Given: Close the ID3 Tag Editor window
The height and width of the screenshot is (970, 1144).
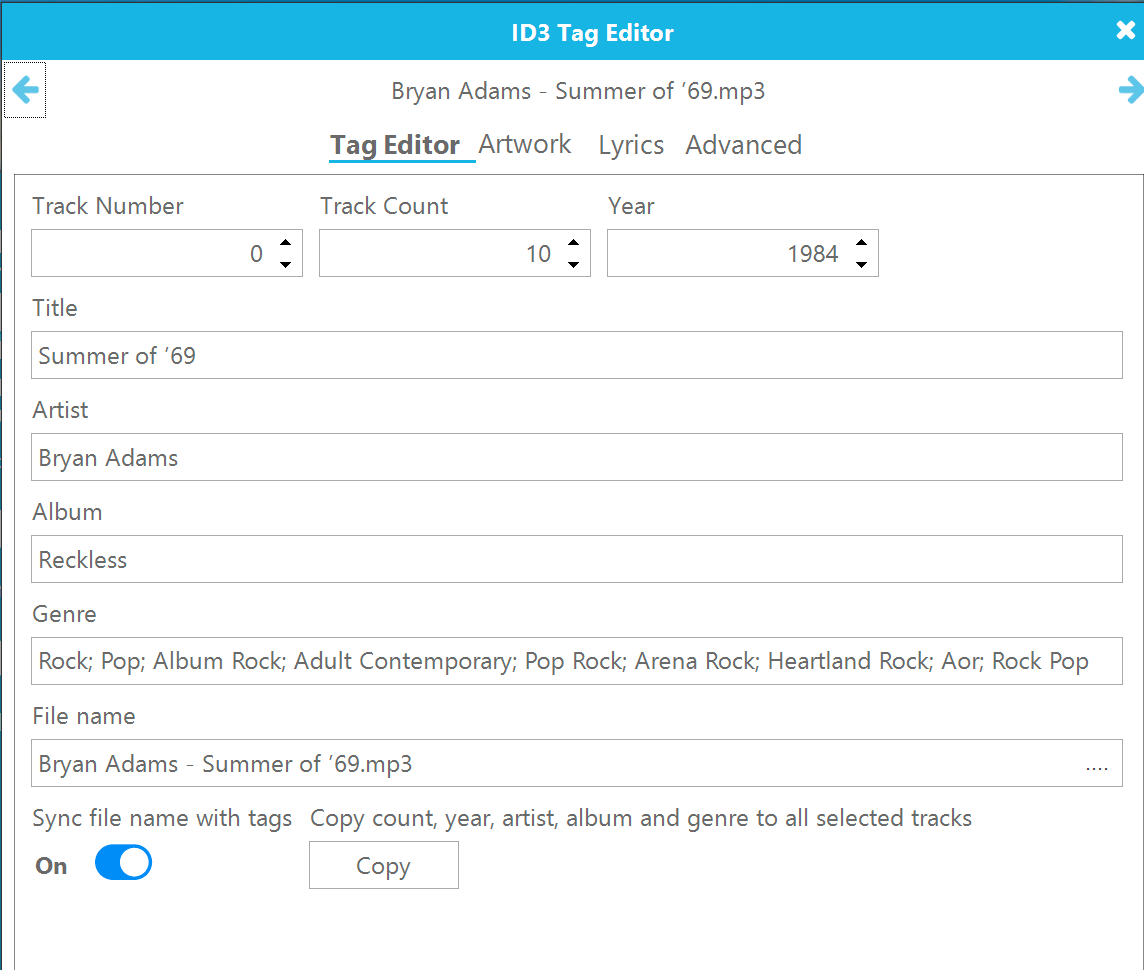Looking at the screenshot, I should (x=1126, y=31).
